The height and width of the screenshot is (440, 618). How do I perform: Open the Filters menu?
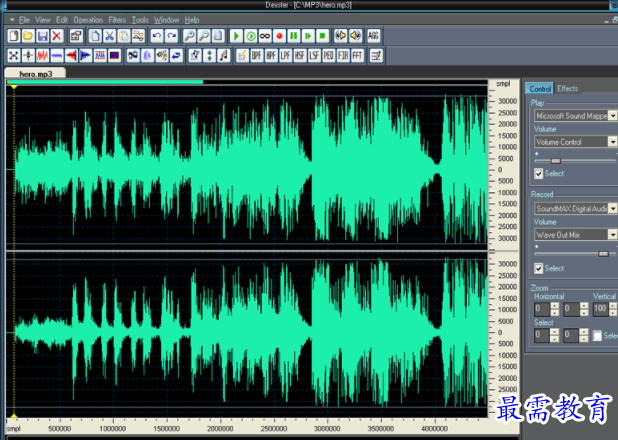[117, 20]
